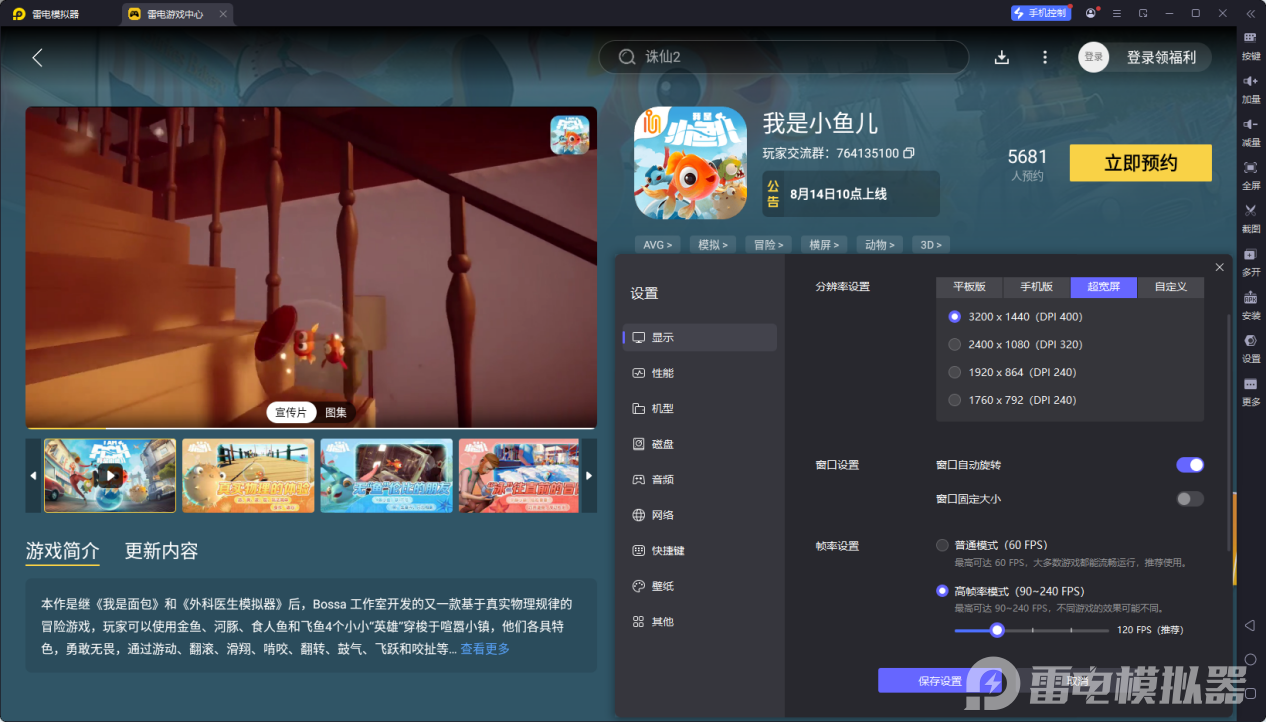
Task: Select 1920 x 864 (DPI 240) resolution
Action: [x=955, y=372]
